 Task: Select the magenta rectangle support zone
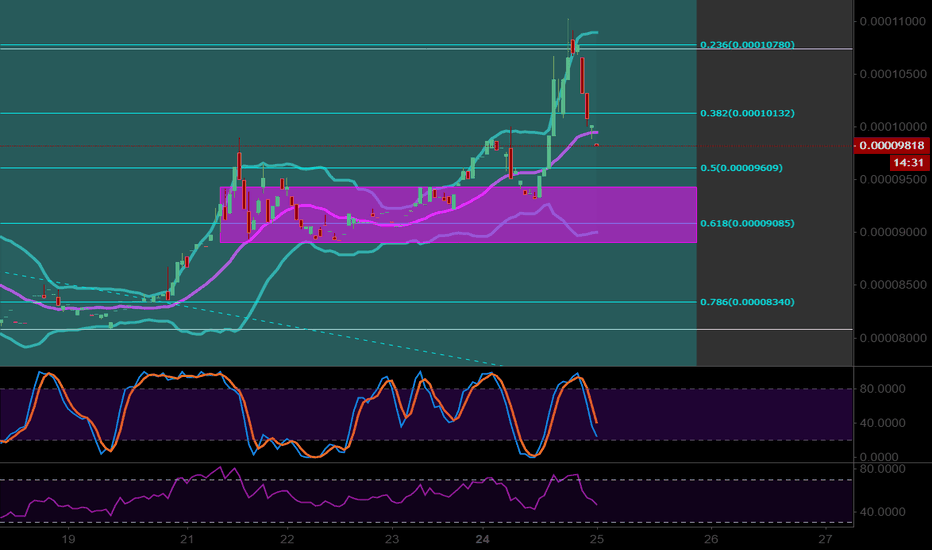click(x=458, y=215)
